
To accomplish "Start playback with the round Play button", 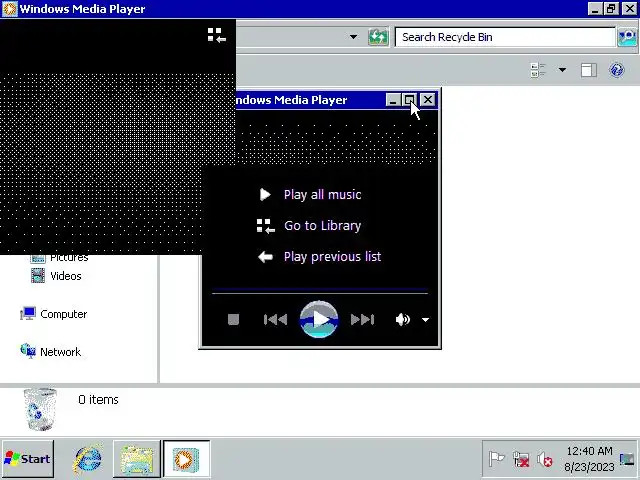I will pyautogui.click(x=319, y=319).
